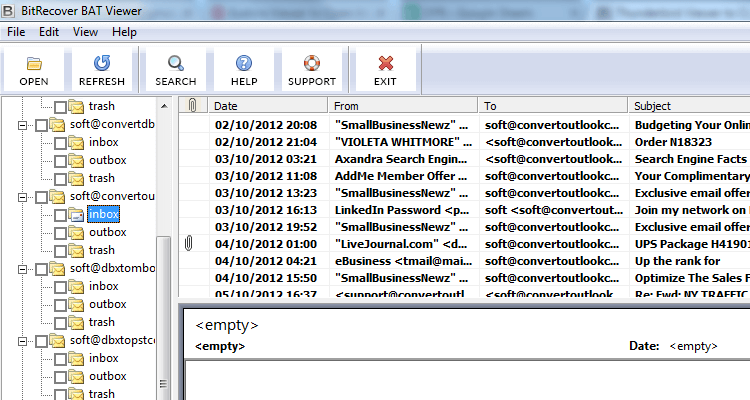Select the trash folder under soft@convertdb
Screen dimensions: 750x400
click(101, 178)
